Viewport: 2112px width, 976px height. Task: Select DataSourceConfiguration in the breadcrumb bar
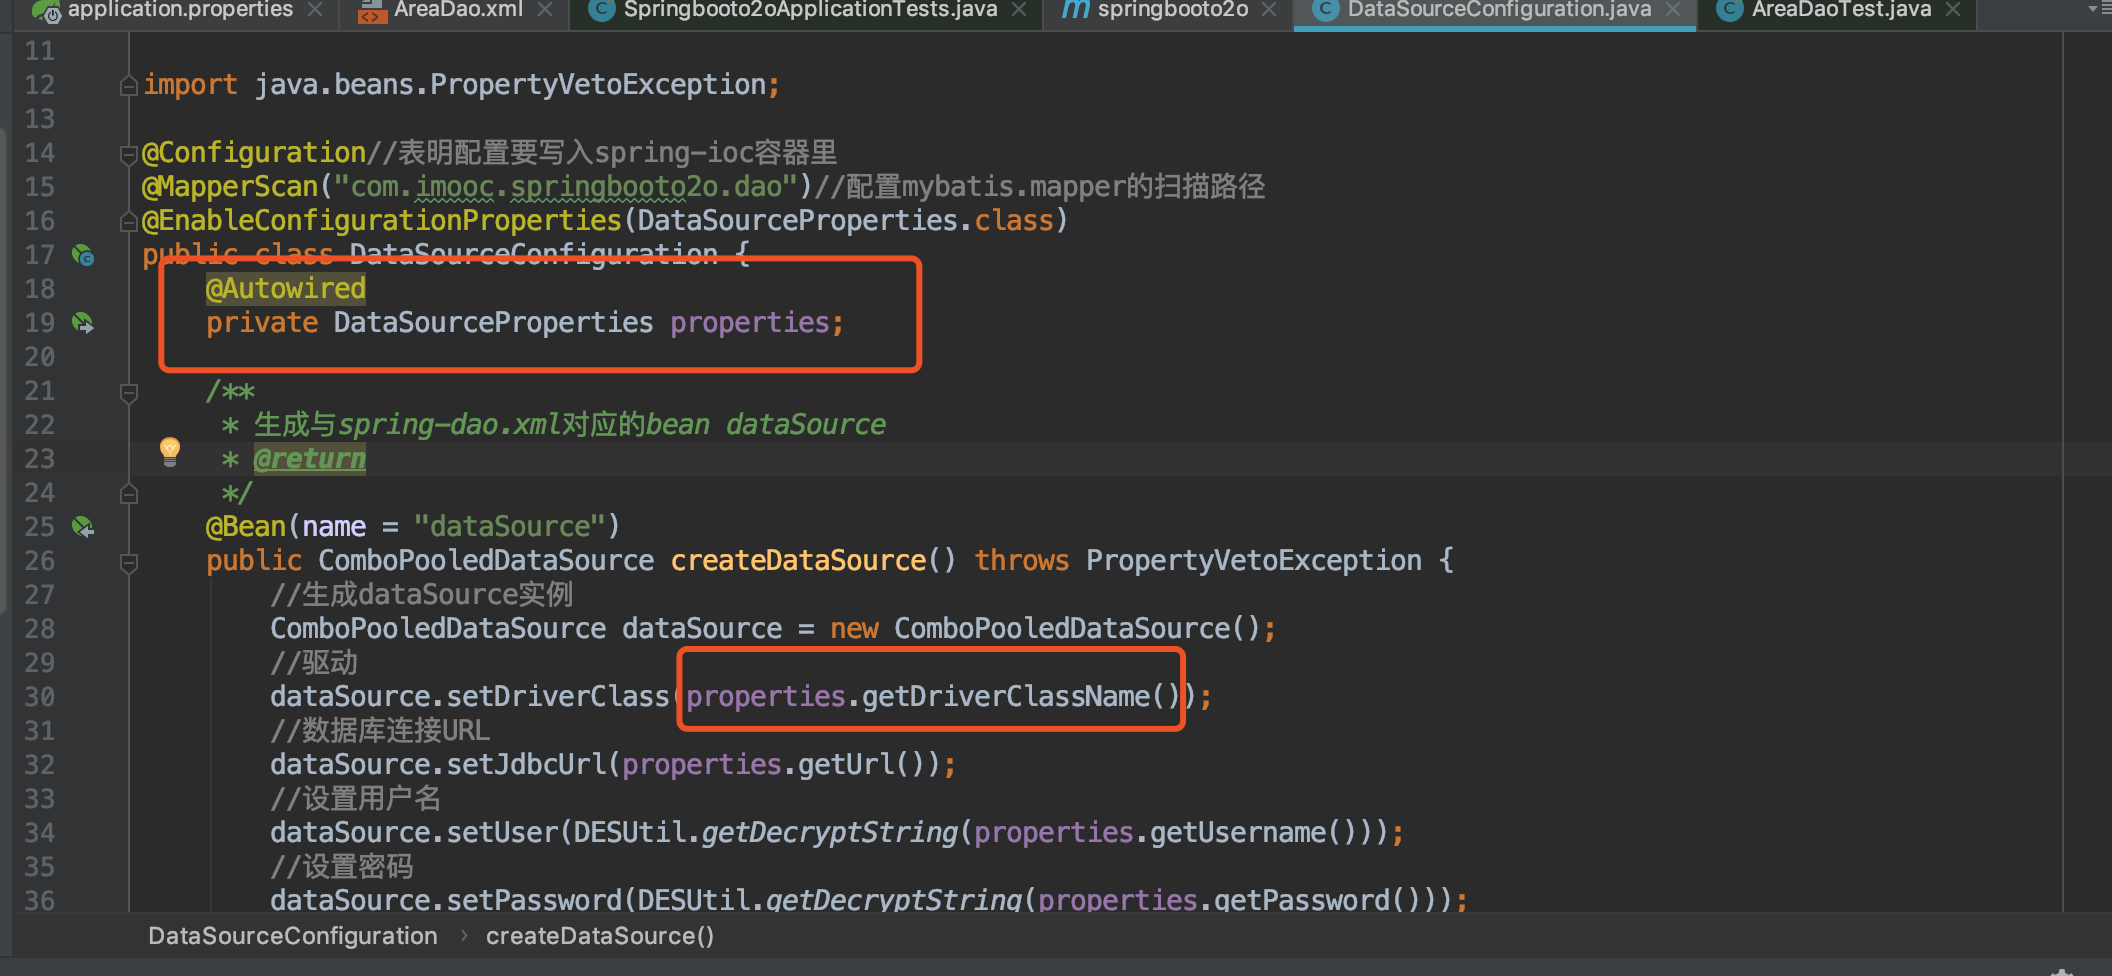293,936
